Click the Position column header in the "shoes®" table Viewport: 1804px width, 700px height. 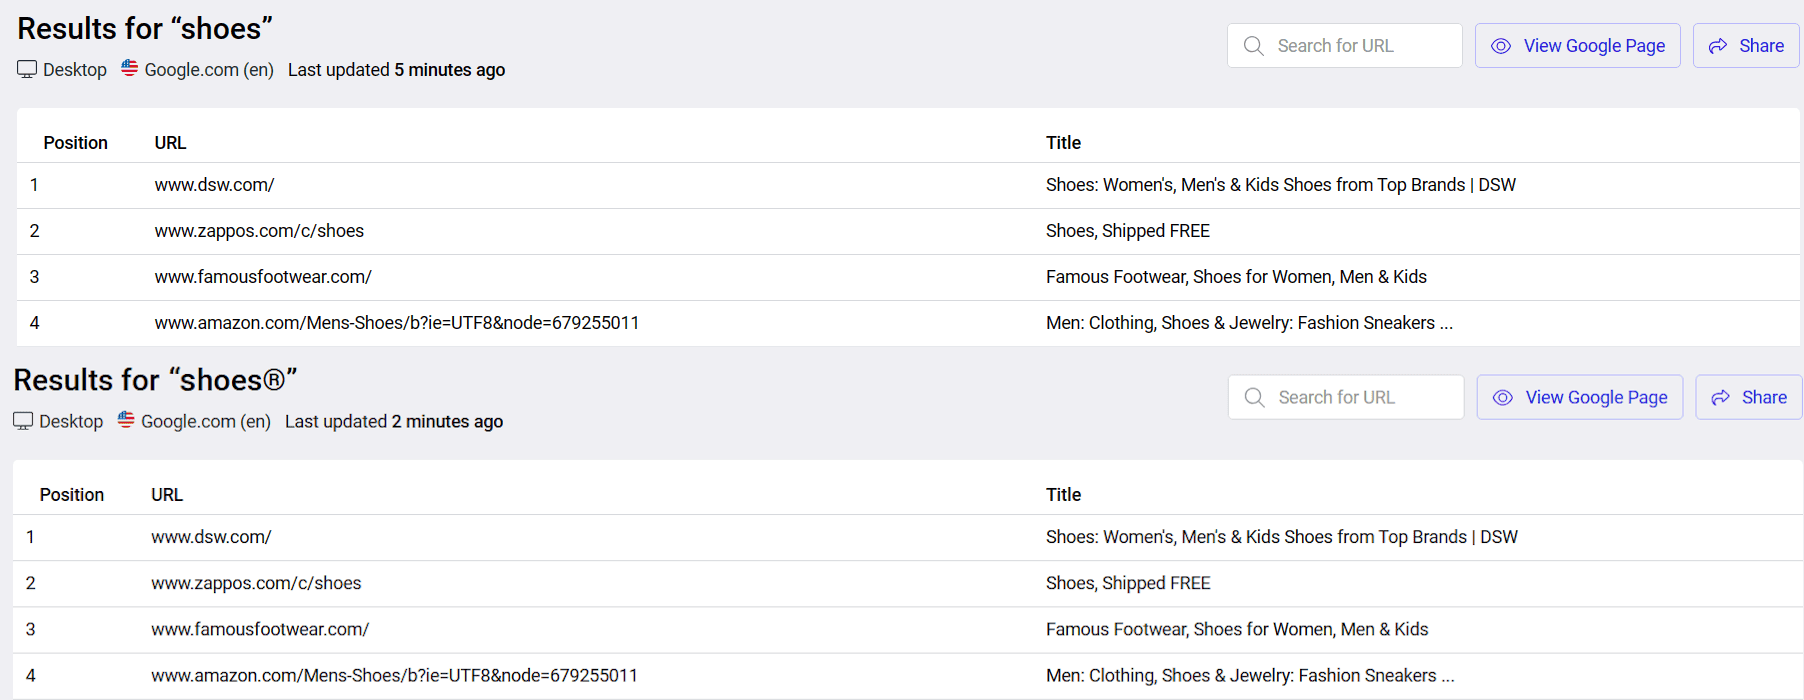tap(72, 495)
